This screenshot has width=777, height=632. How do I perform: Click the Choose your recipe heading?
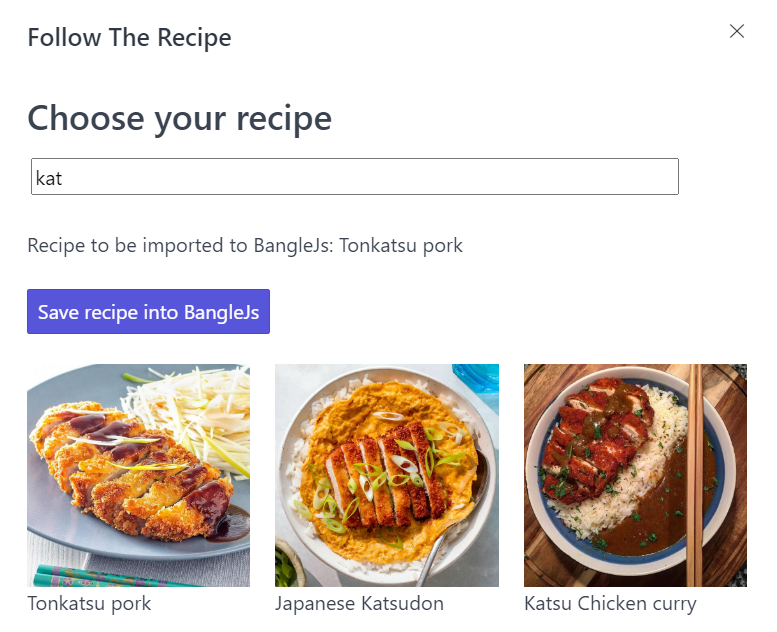(x=179, y=118)
